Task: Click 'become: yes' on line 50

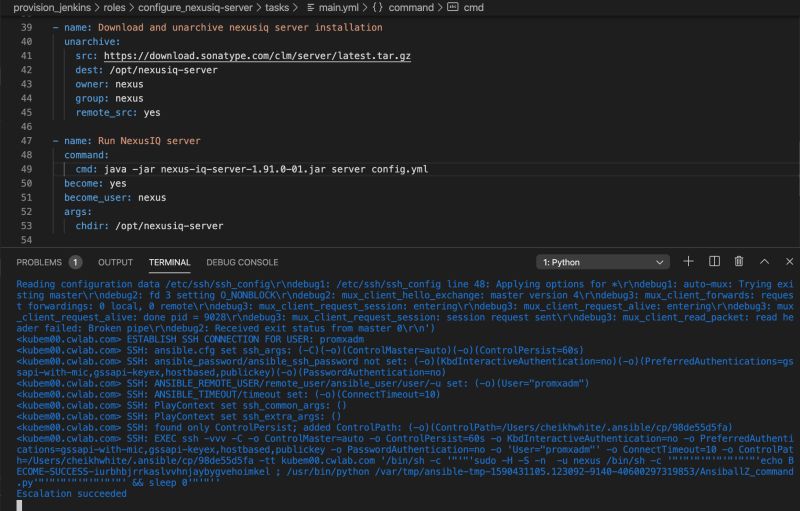Action: click(x=95, y=183)
